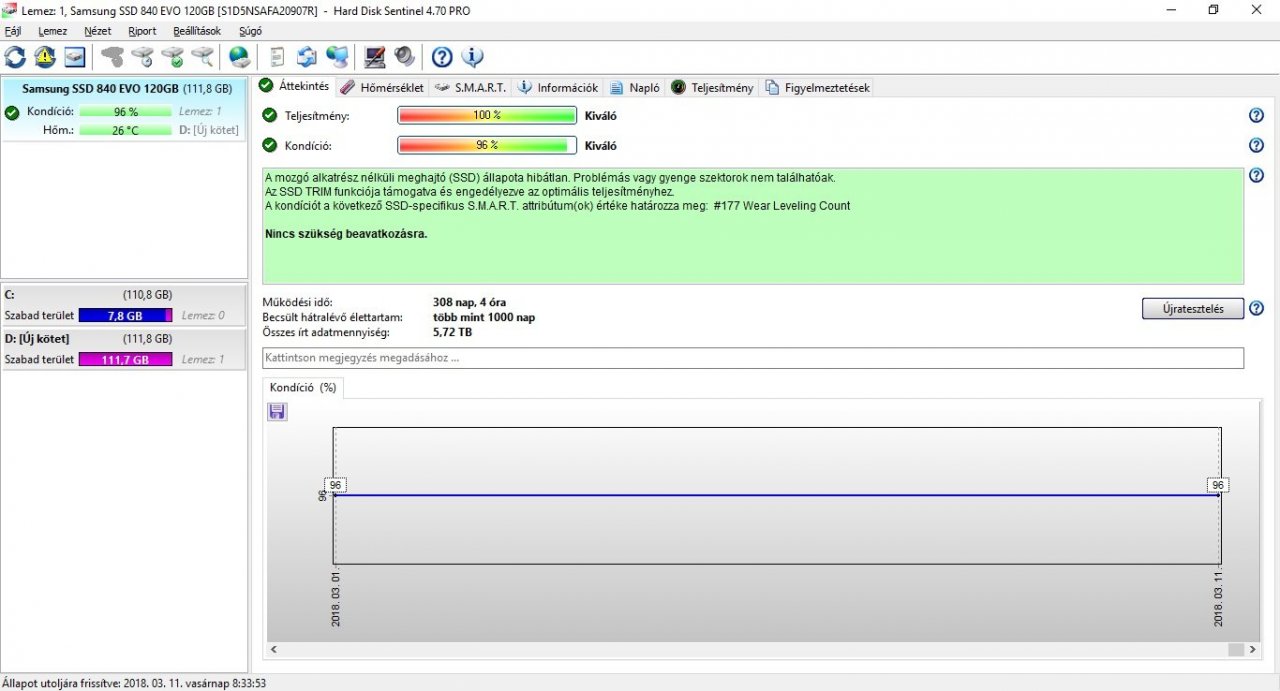The width and height of the screenshot is (1280, 691).
Task: Click the left 96 graph data label
Action: pyautogui.click(x=336, y=485)
